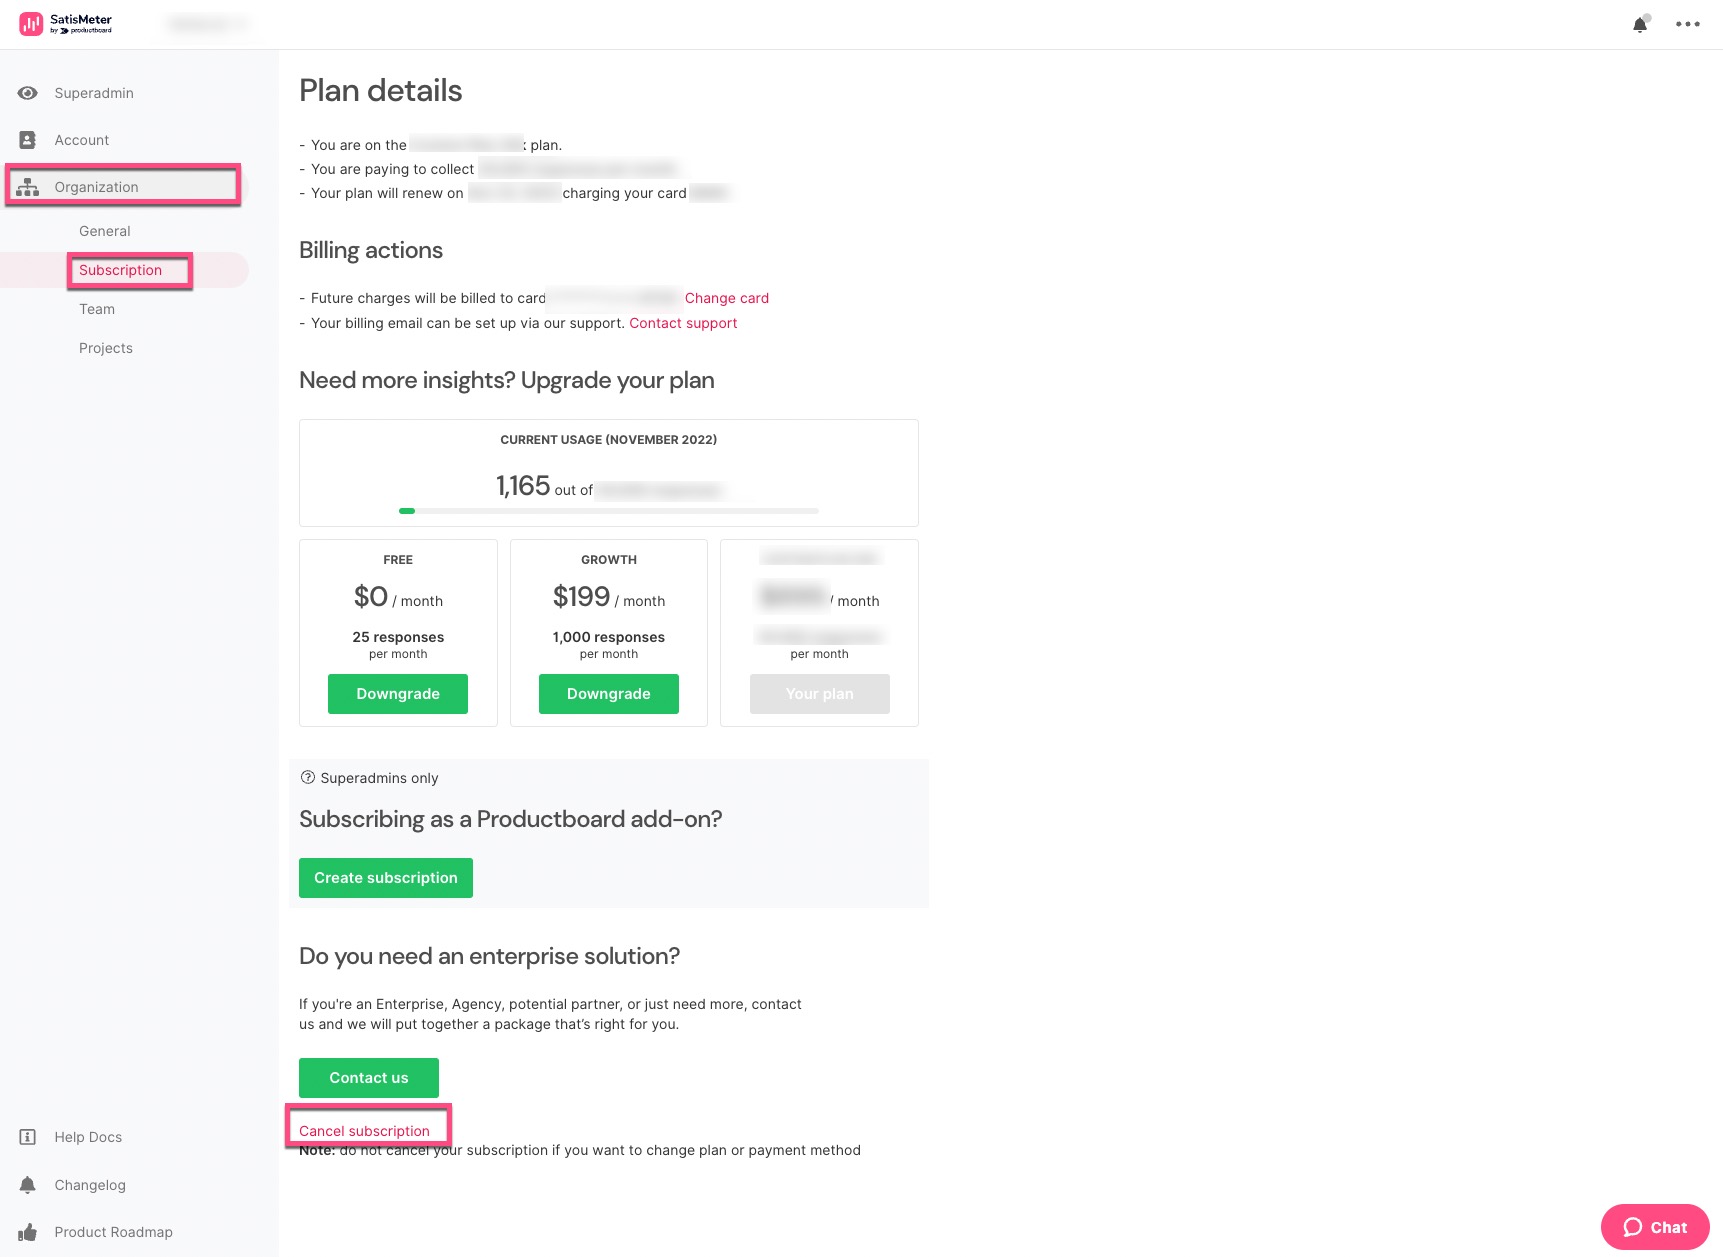Click the Superadmins only question mark icon

click(x=308, y=777)
